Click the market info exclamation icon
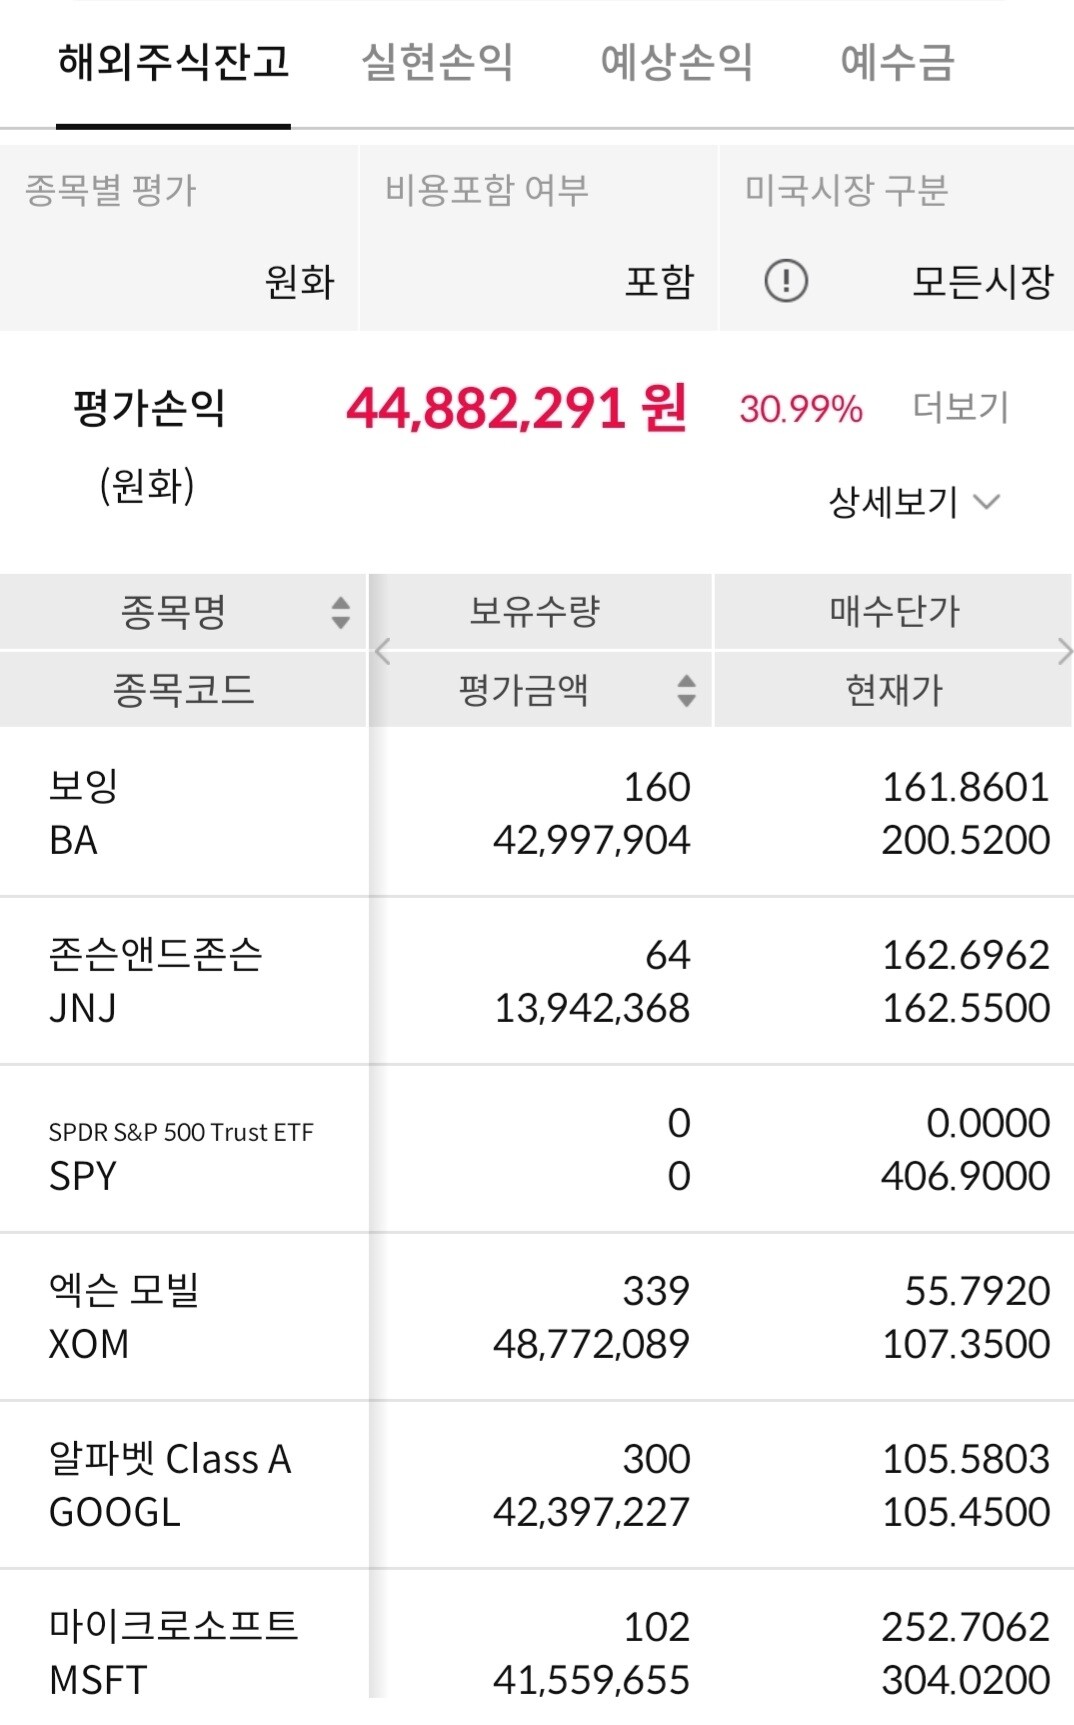1074x1725 pixels. point(786,281)
